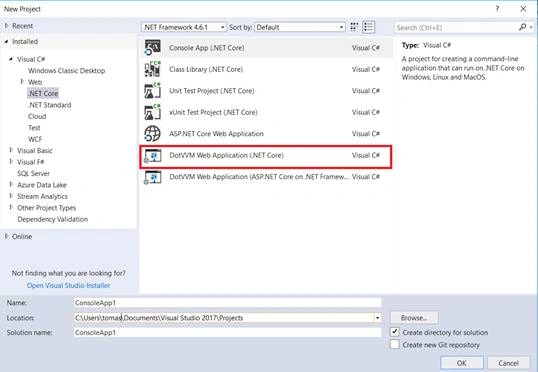Click the Class Library (.NET Core) template icon
This screenshot has width=538, height=372.
pyautogui.click(x=152, y=69)
